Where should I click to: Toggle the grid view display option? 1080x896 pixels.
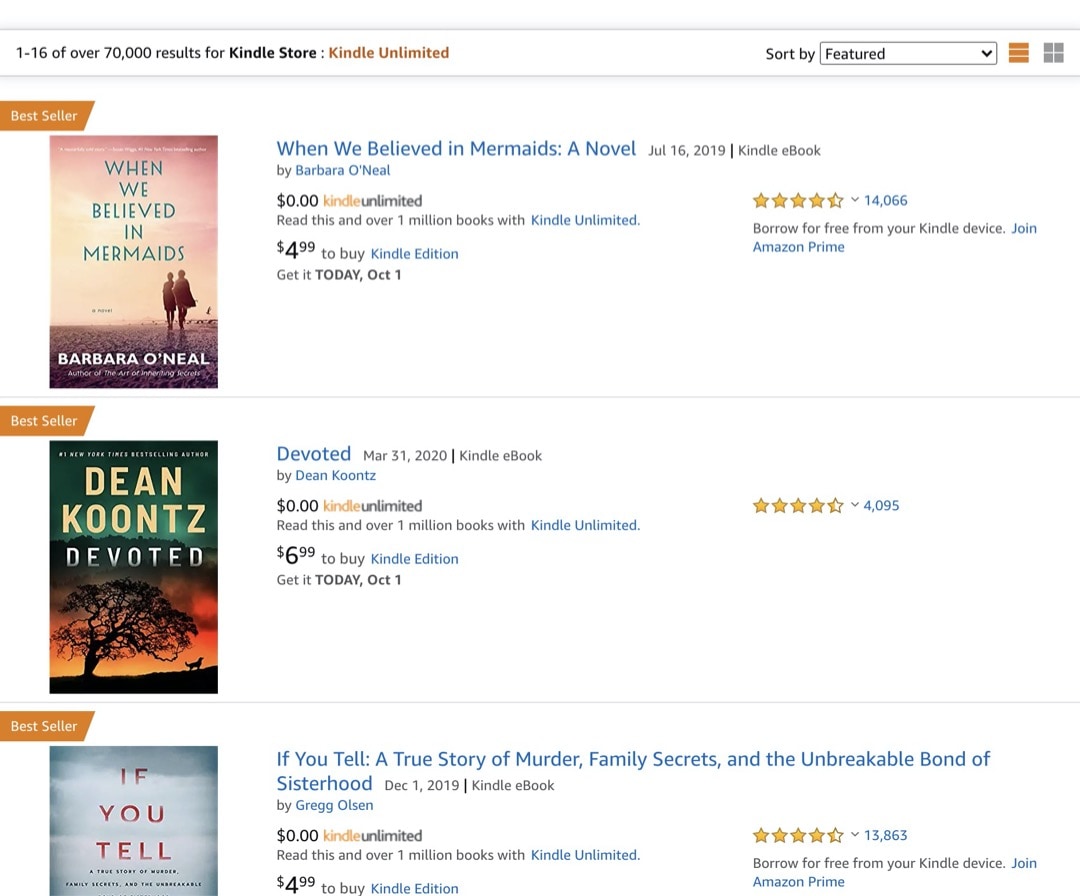pyautogui.click(x=1053, y=52)
